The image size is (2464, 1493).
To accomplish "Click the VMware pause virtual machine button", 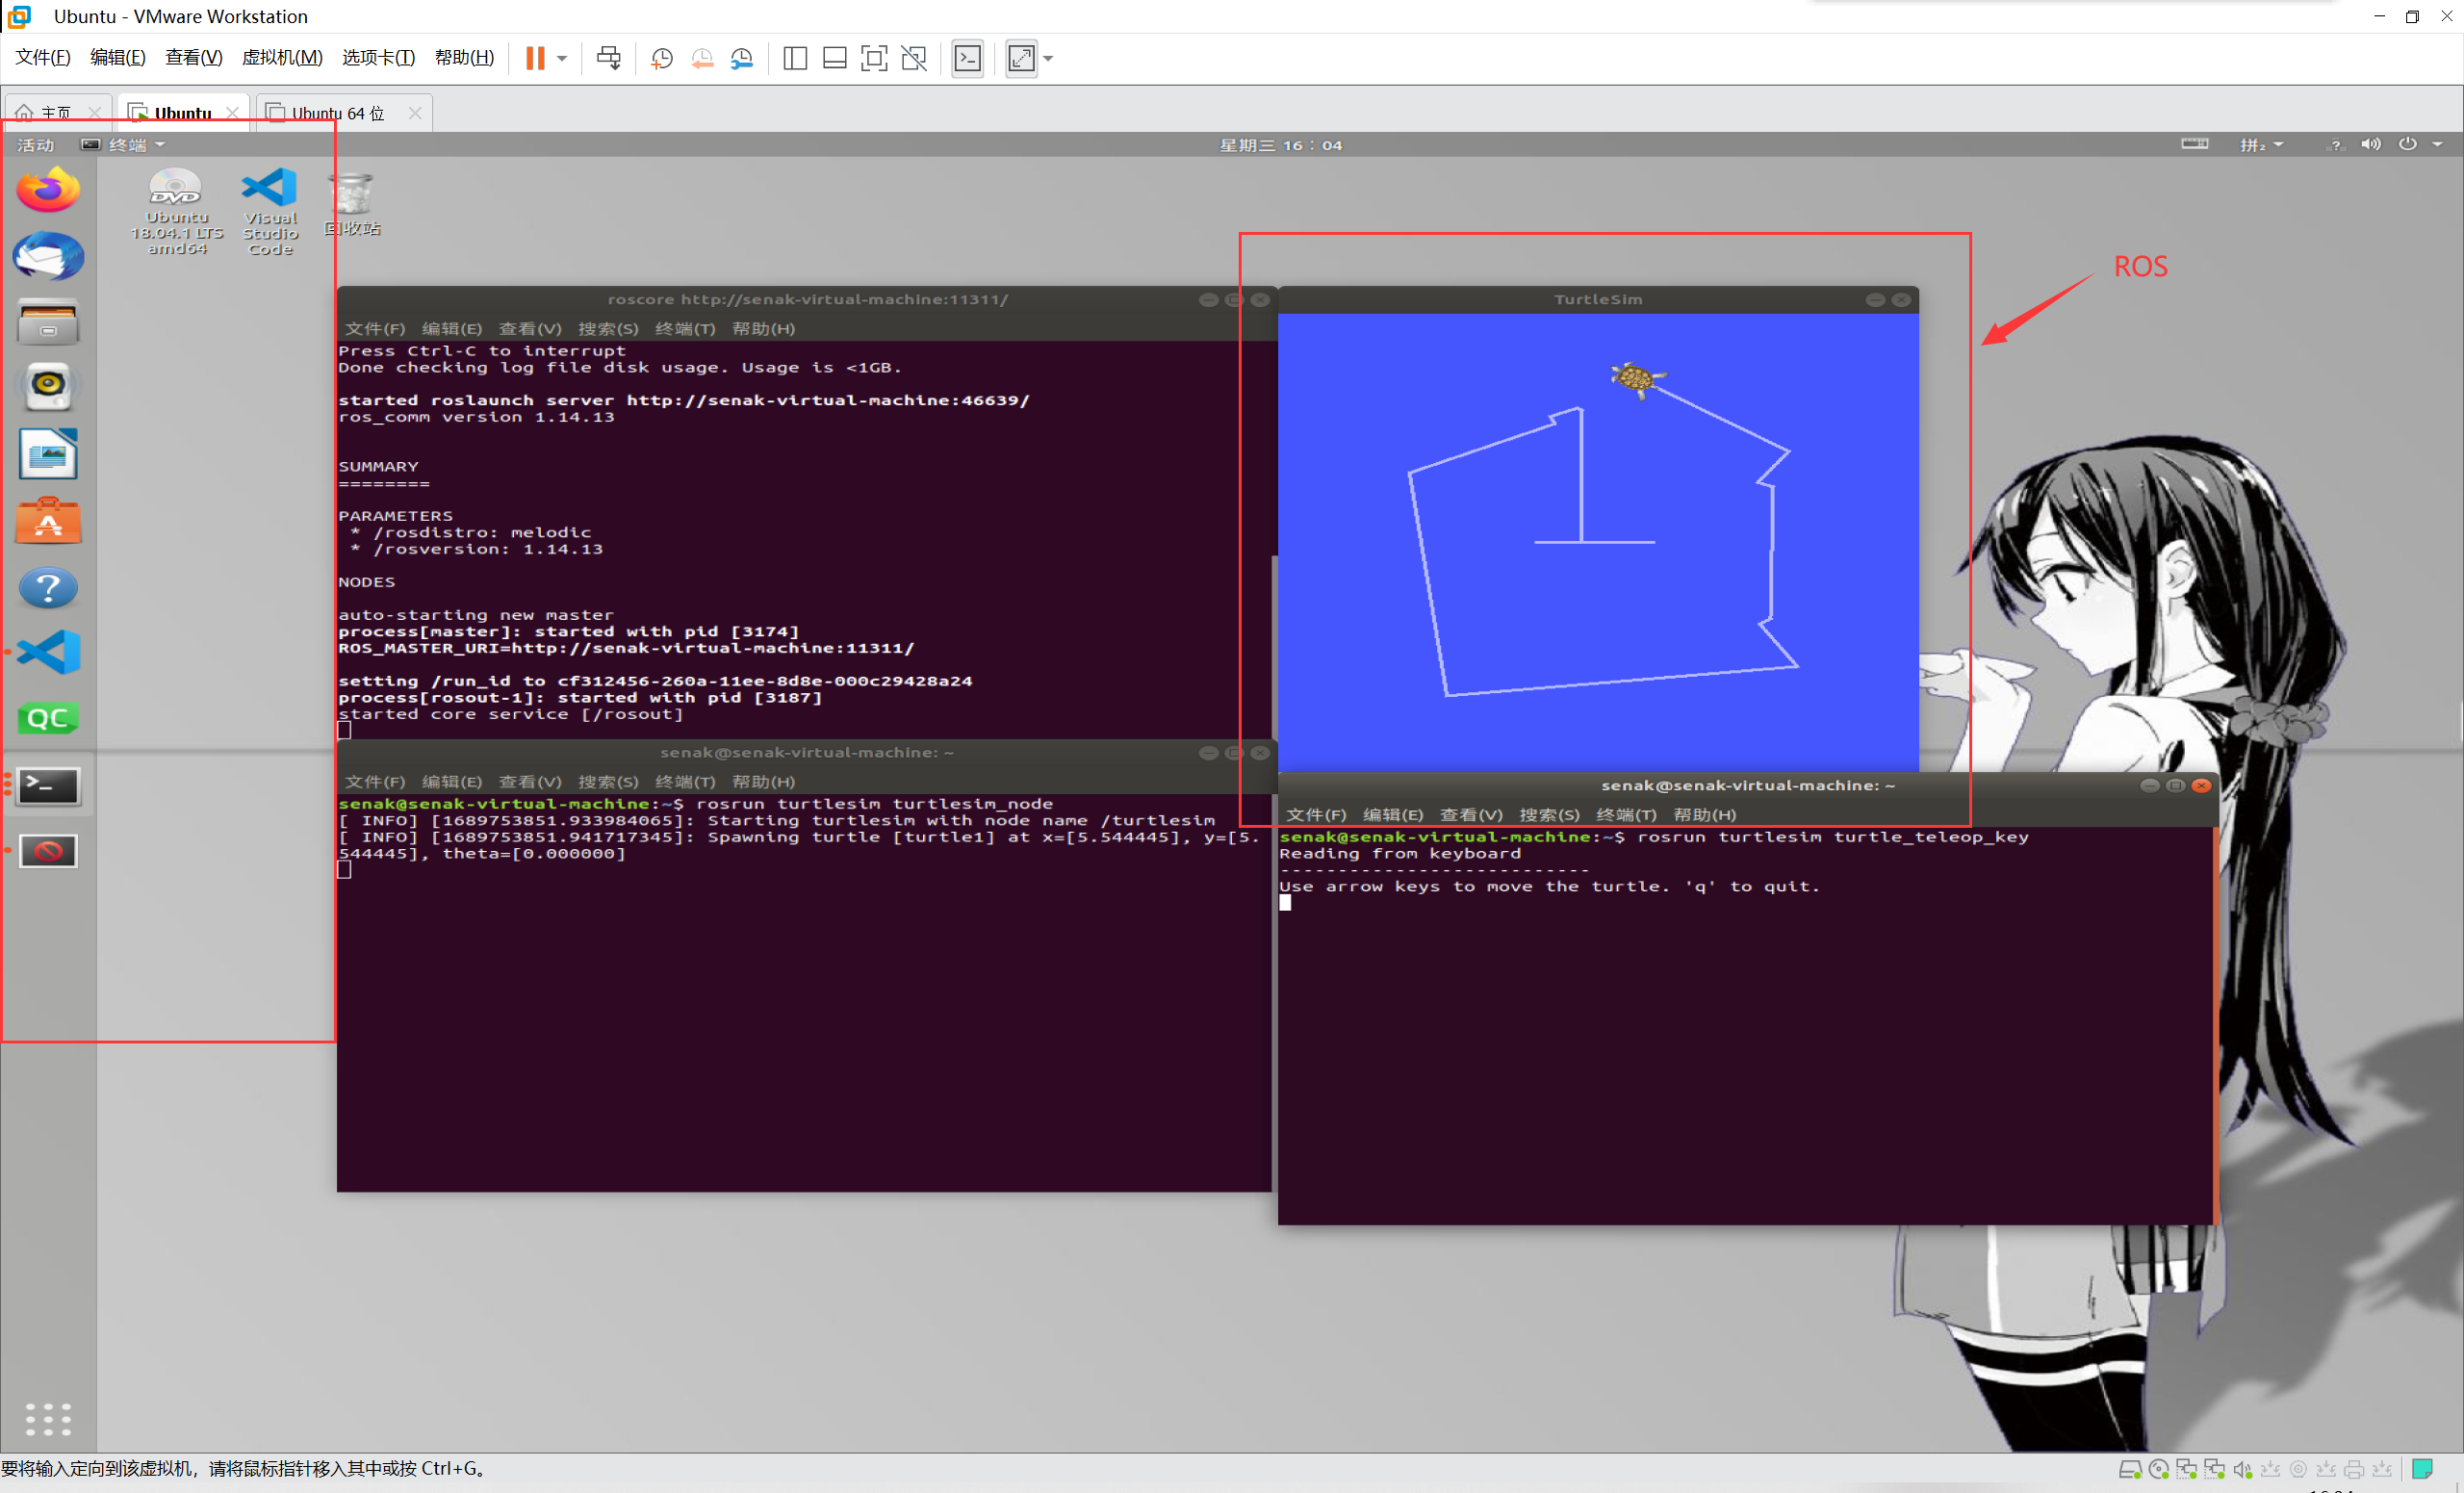I will tap(535, 58).
